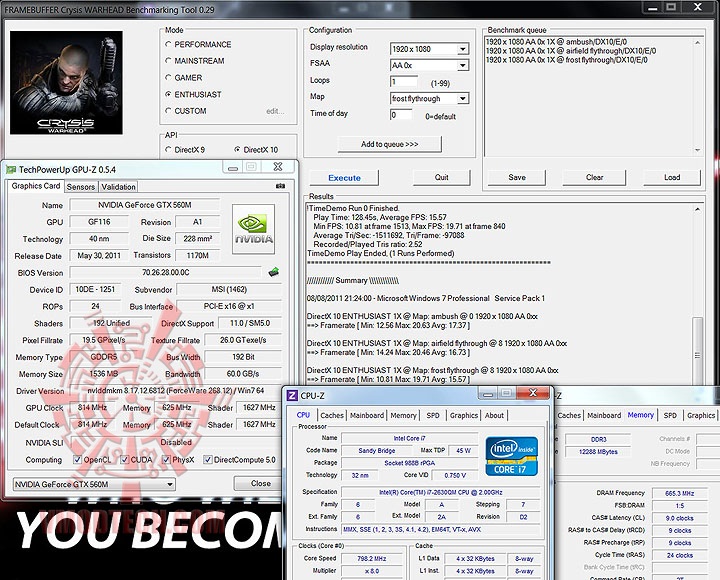Viewport: 720px width, 580px height.
Task: Open SPD tab in front CPU-Z
Action: (x=433, y=415)
